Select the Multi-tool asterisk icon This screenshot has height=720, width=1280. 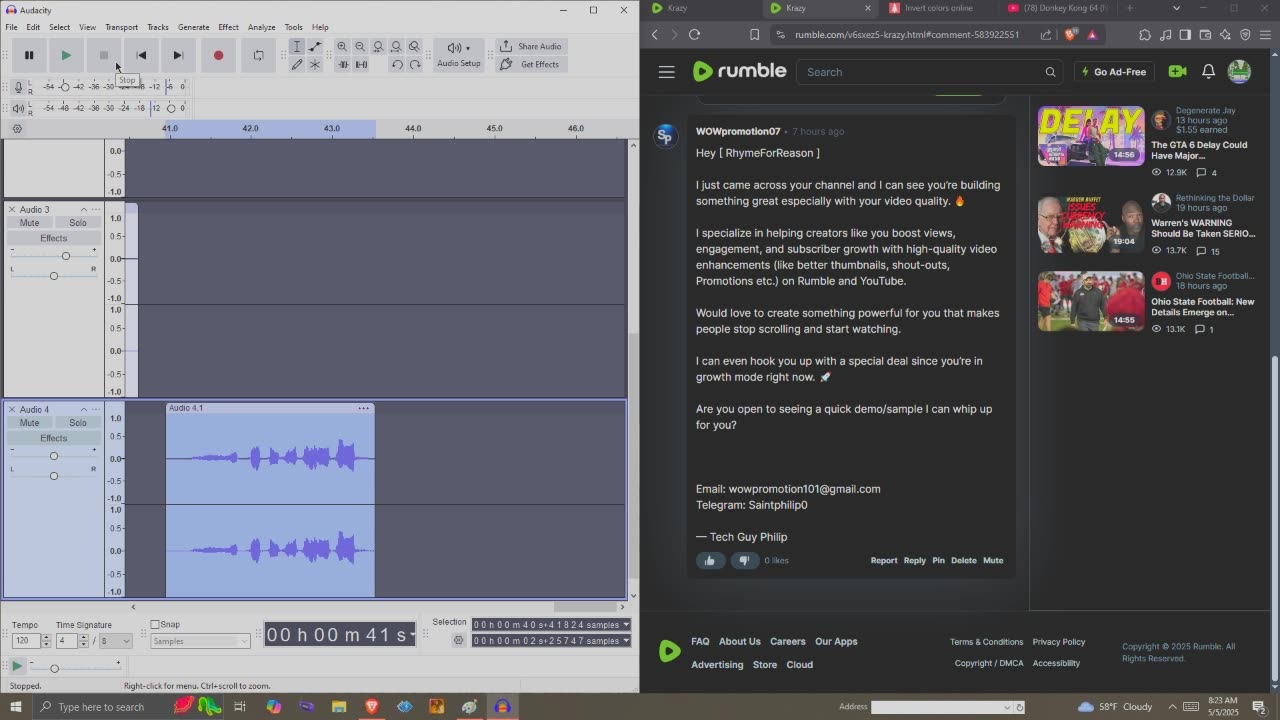pyautogui.click(x=315, y=65)
